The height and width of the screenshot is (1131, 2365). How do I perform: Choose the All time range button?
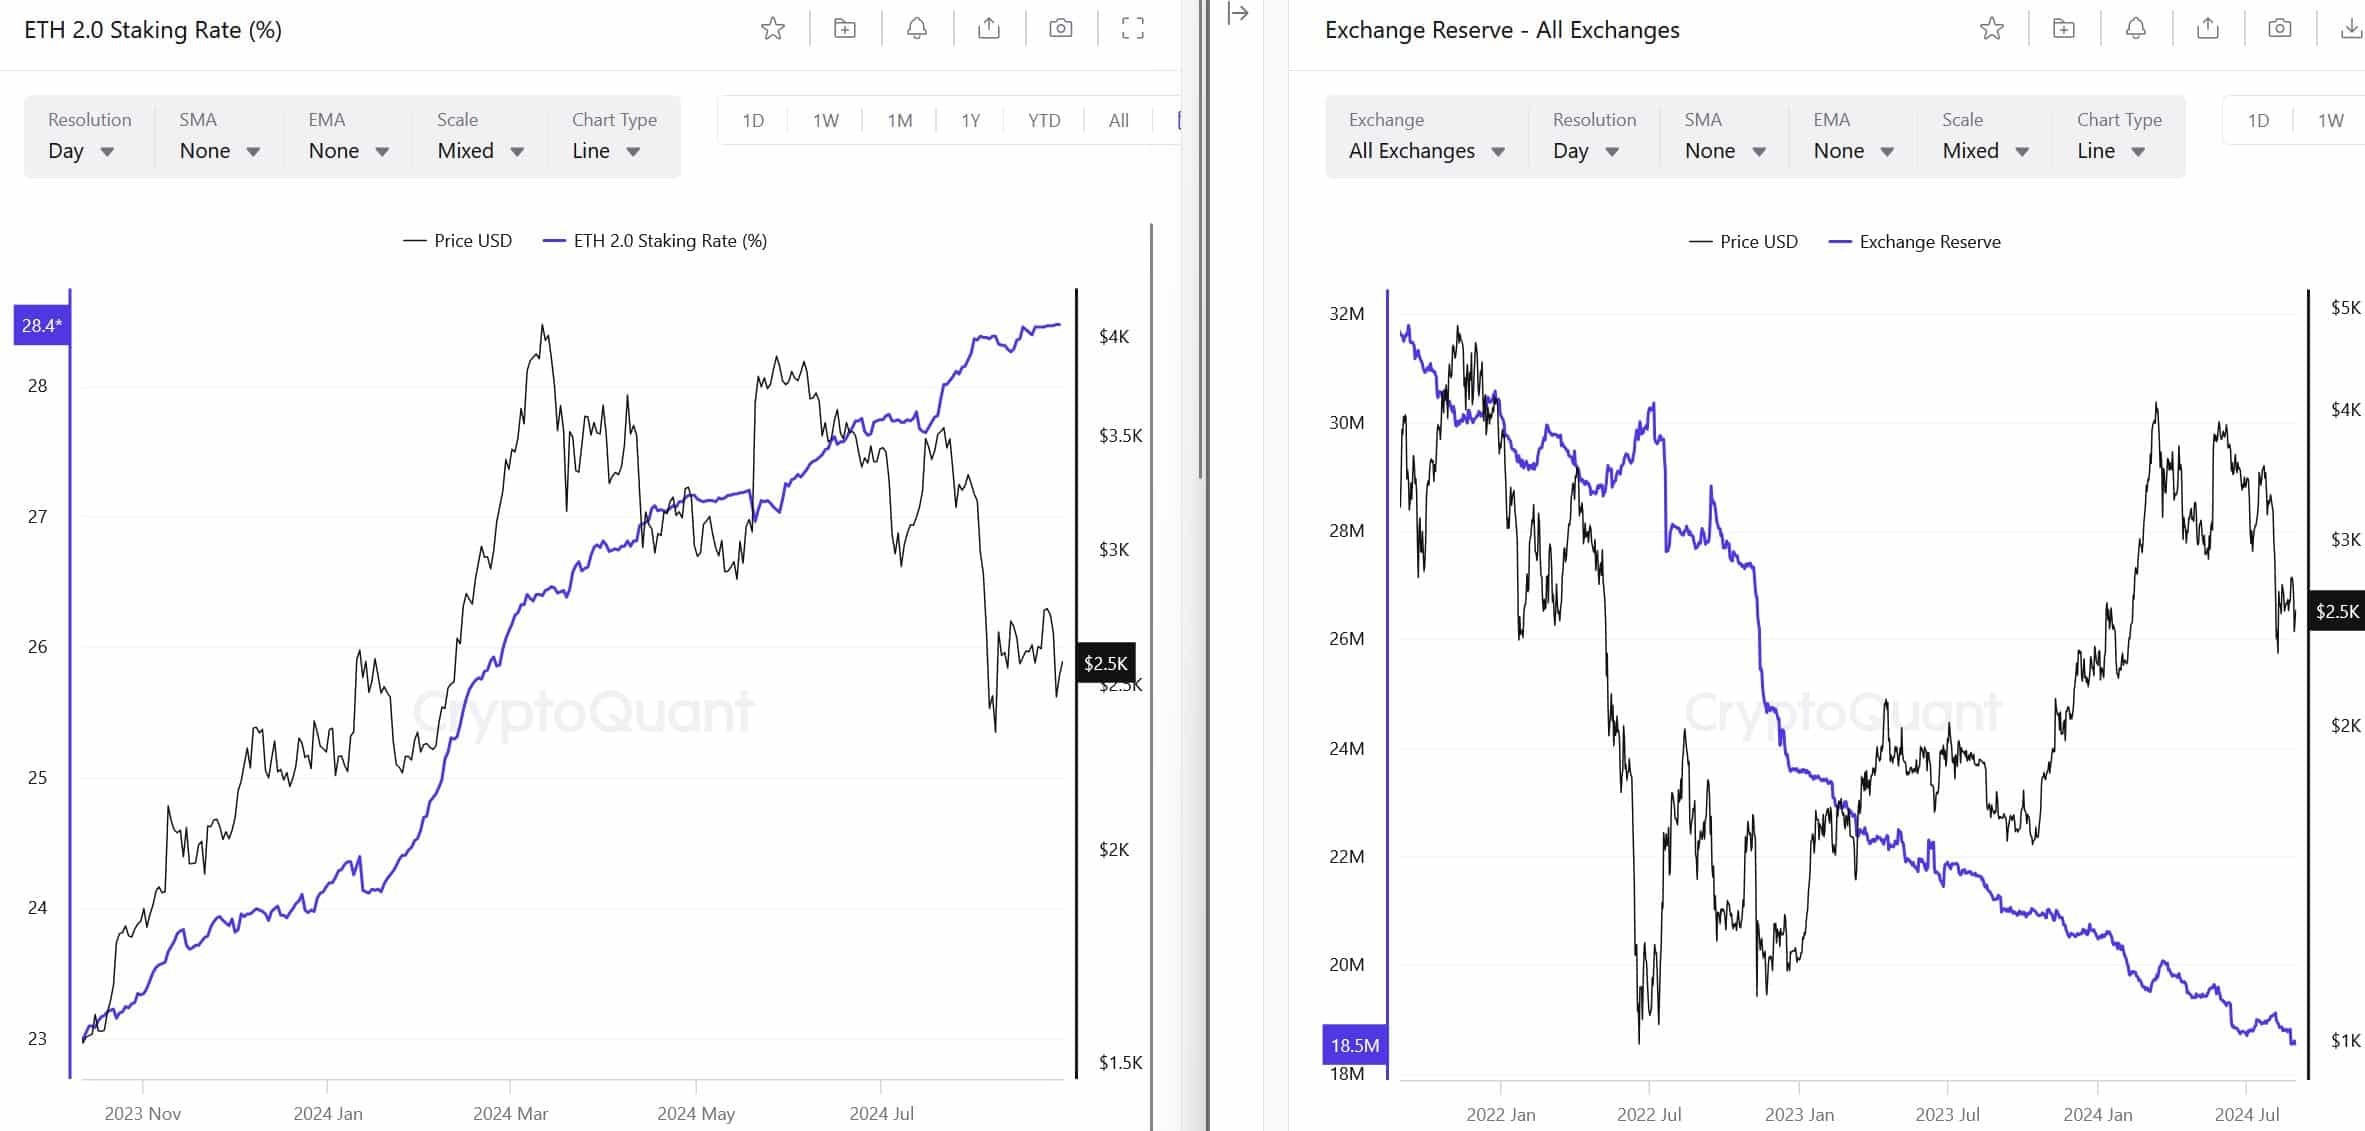point(1118,121)
